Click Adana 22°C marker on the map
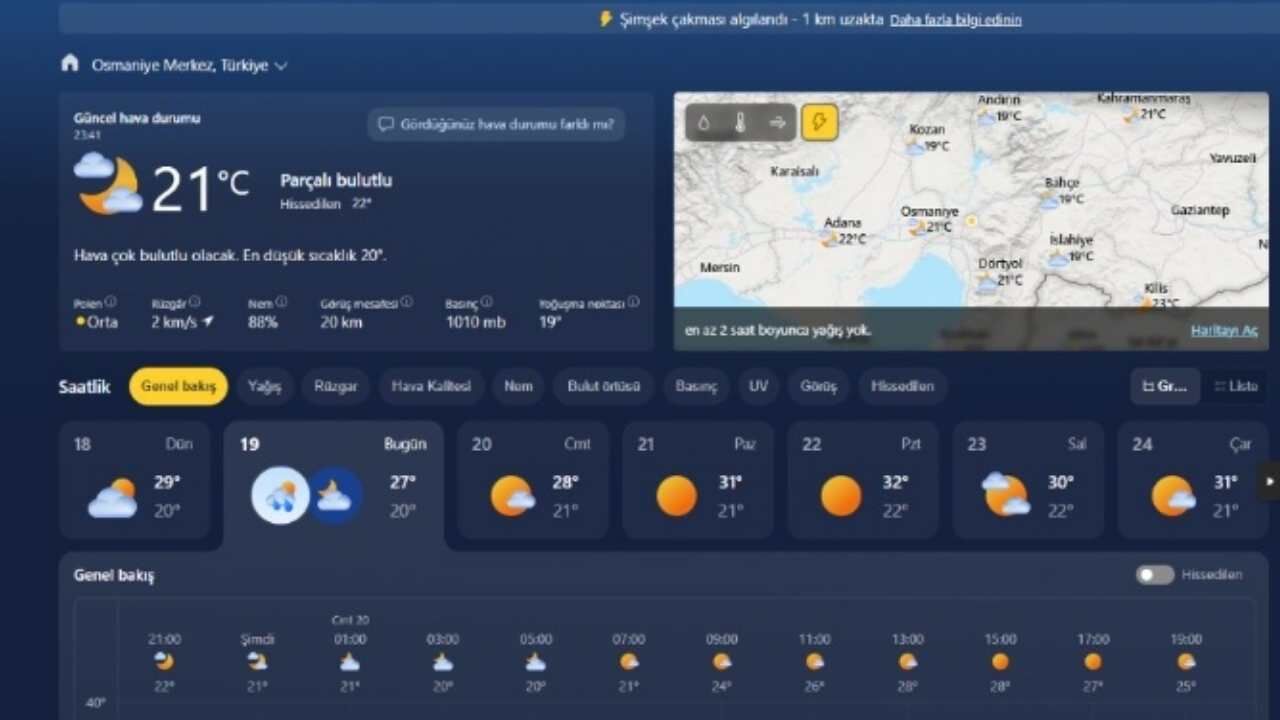The image size is (1280, 720). (x=843, y=232)
